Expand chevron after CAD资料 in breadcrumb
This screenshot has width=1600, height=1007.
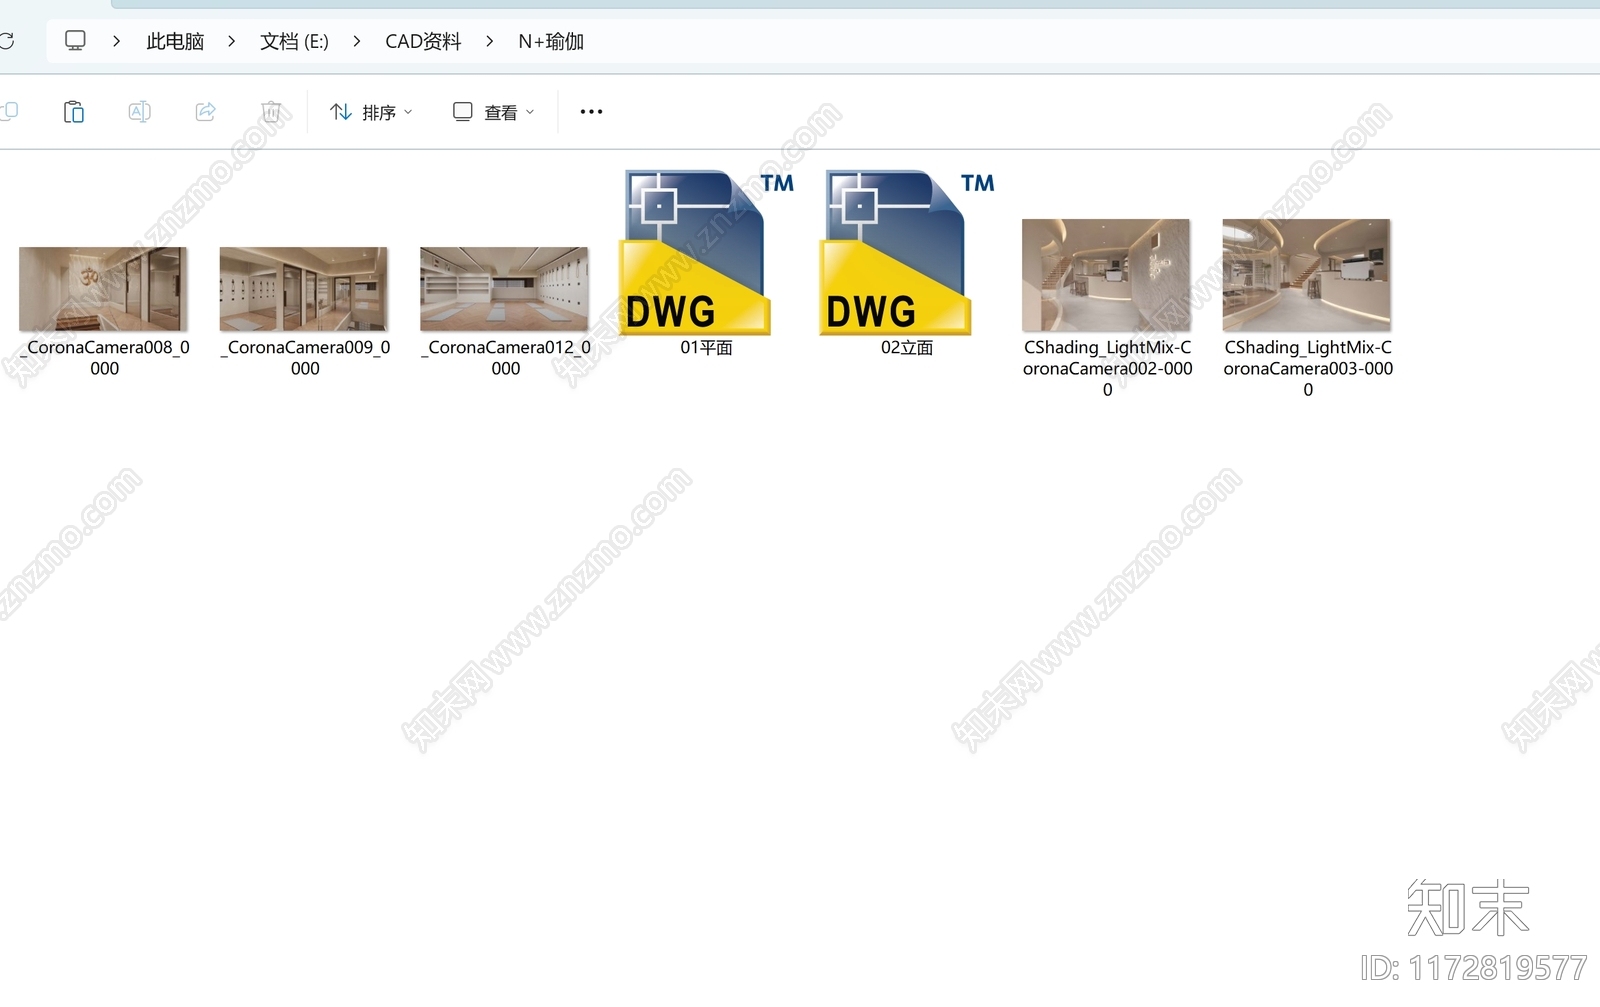[490, 41]
